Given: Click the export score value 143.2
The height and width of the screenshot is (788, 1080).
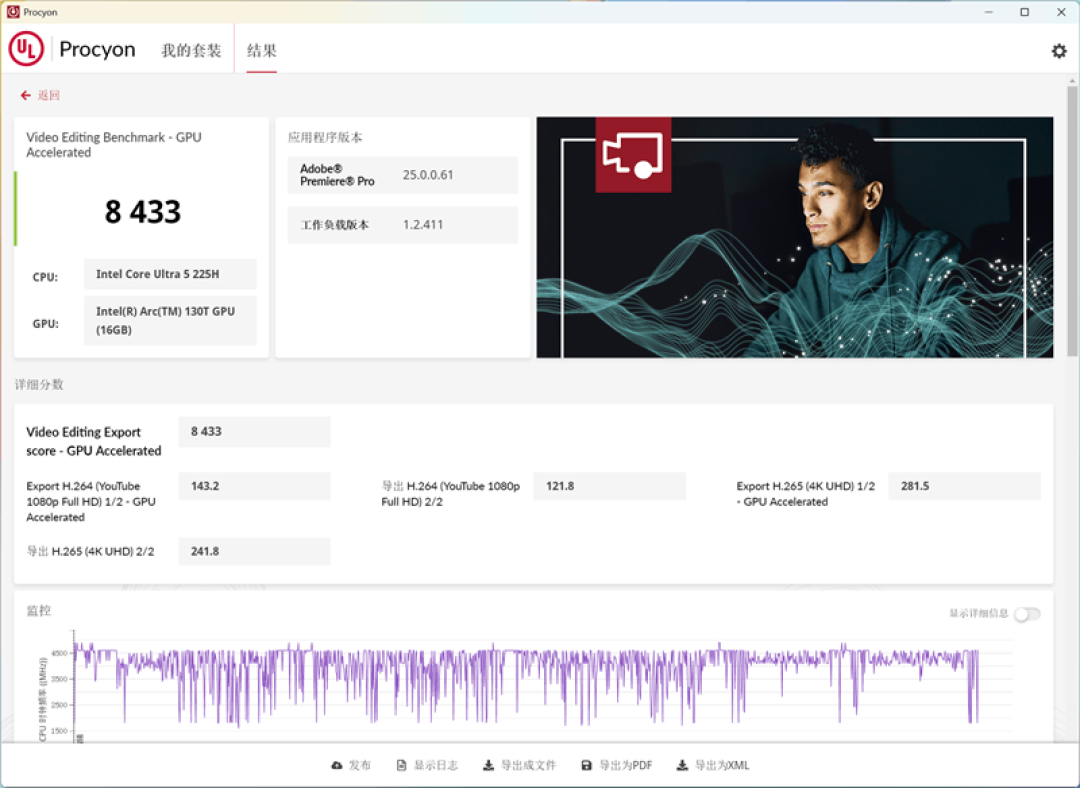Looking at the screenshot, I should (x=254, y=486).
